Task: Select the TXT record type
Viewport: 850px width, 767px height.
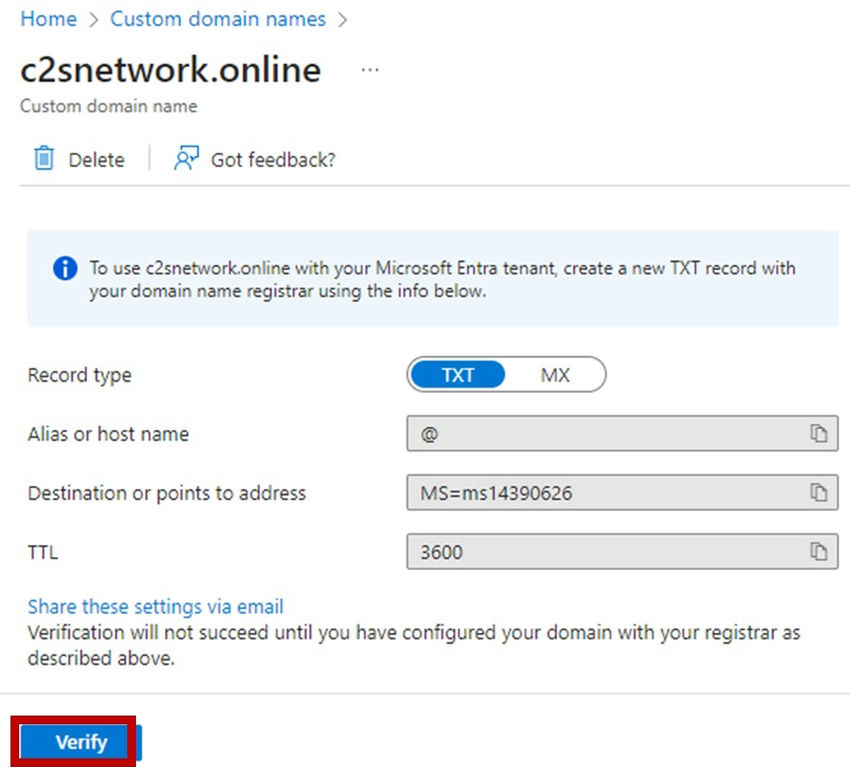Action: click(457, 376)
